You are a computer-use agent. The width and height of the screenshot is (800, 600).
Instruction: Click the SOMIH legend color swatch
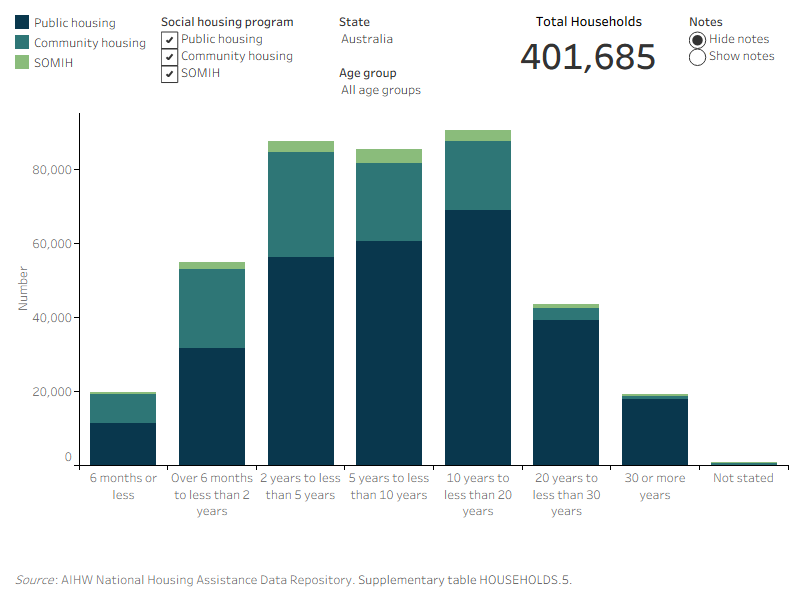22,62
